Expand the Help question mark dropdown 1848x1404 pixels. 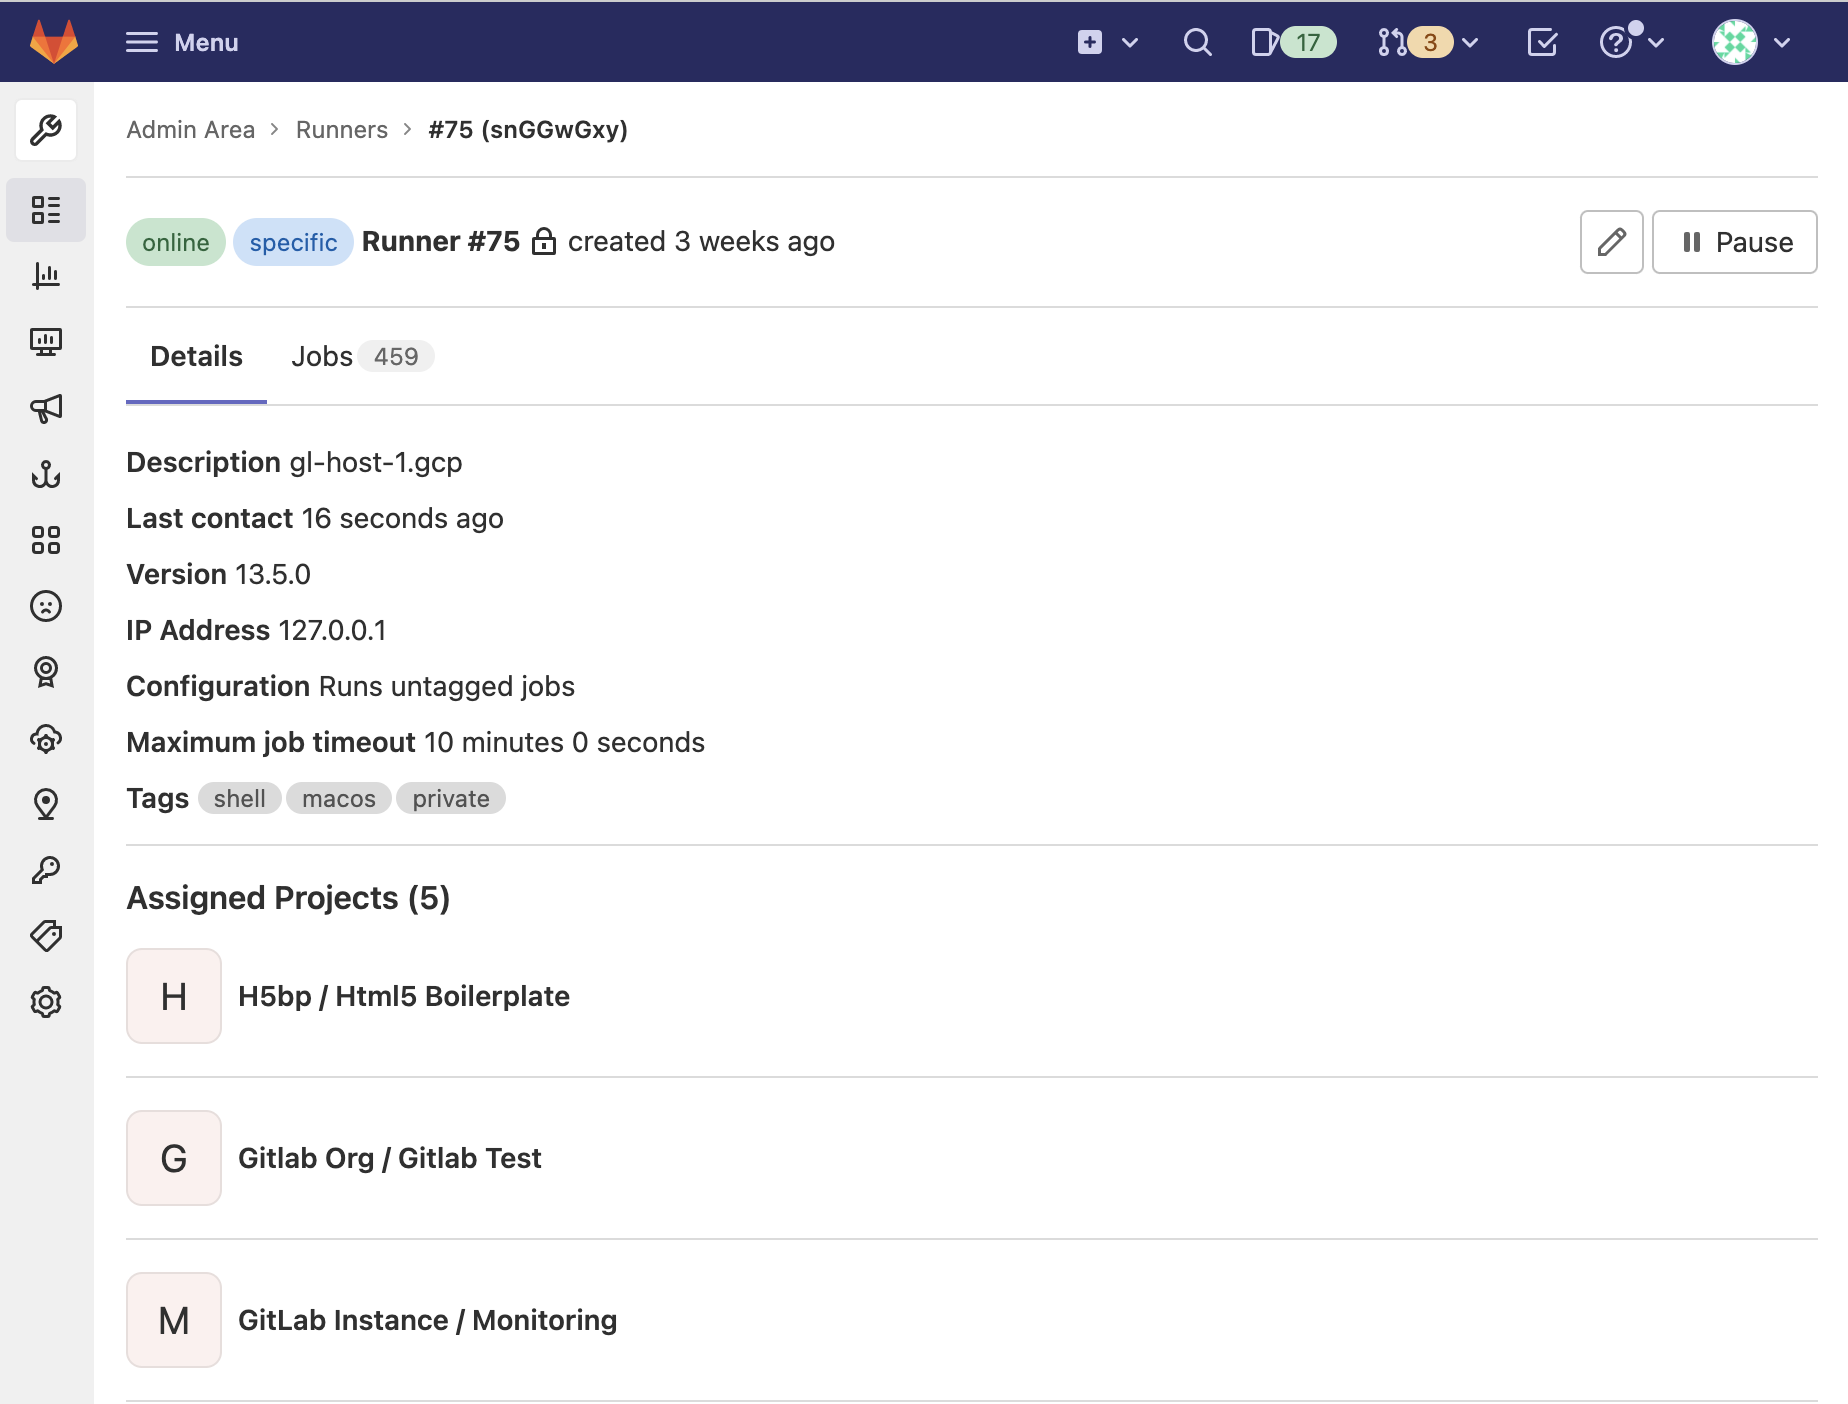pos(1631,42)
